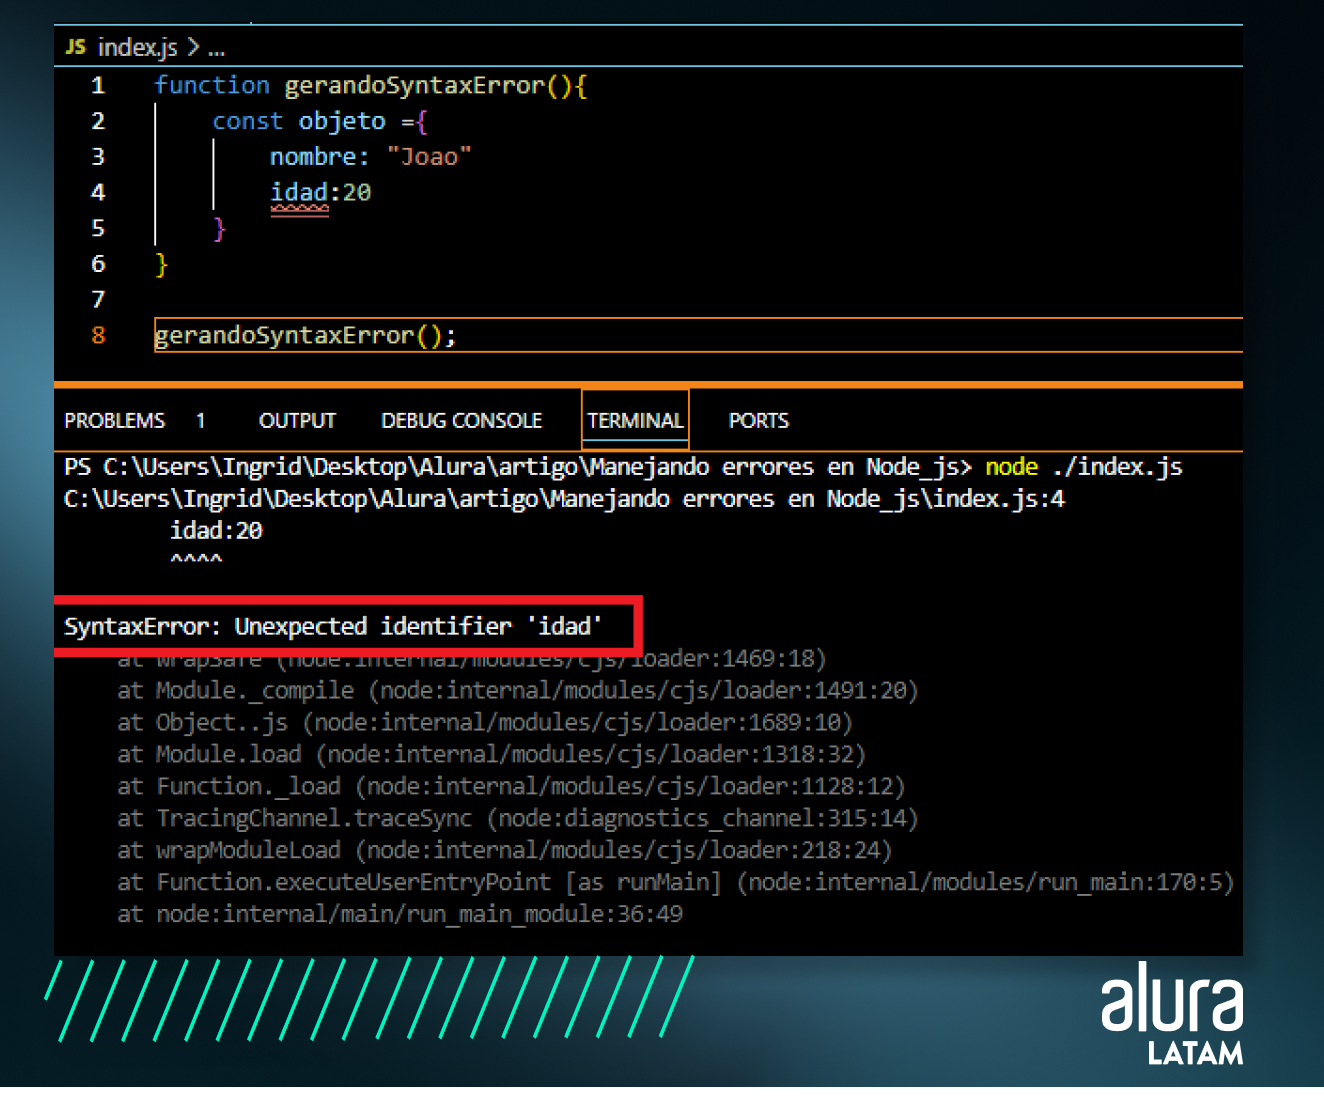
Task: Click the underlined idad error on line 4
Action: [299, 193]
